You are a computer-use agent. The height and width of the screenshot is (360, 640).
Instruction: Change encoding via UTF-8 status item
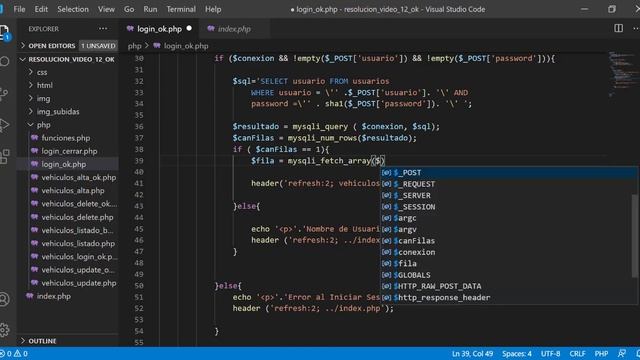pos(550,353)
